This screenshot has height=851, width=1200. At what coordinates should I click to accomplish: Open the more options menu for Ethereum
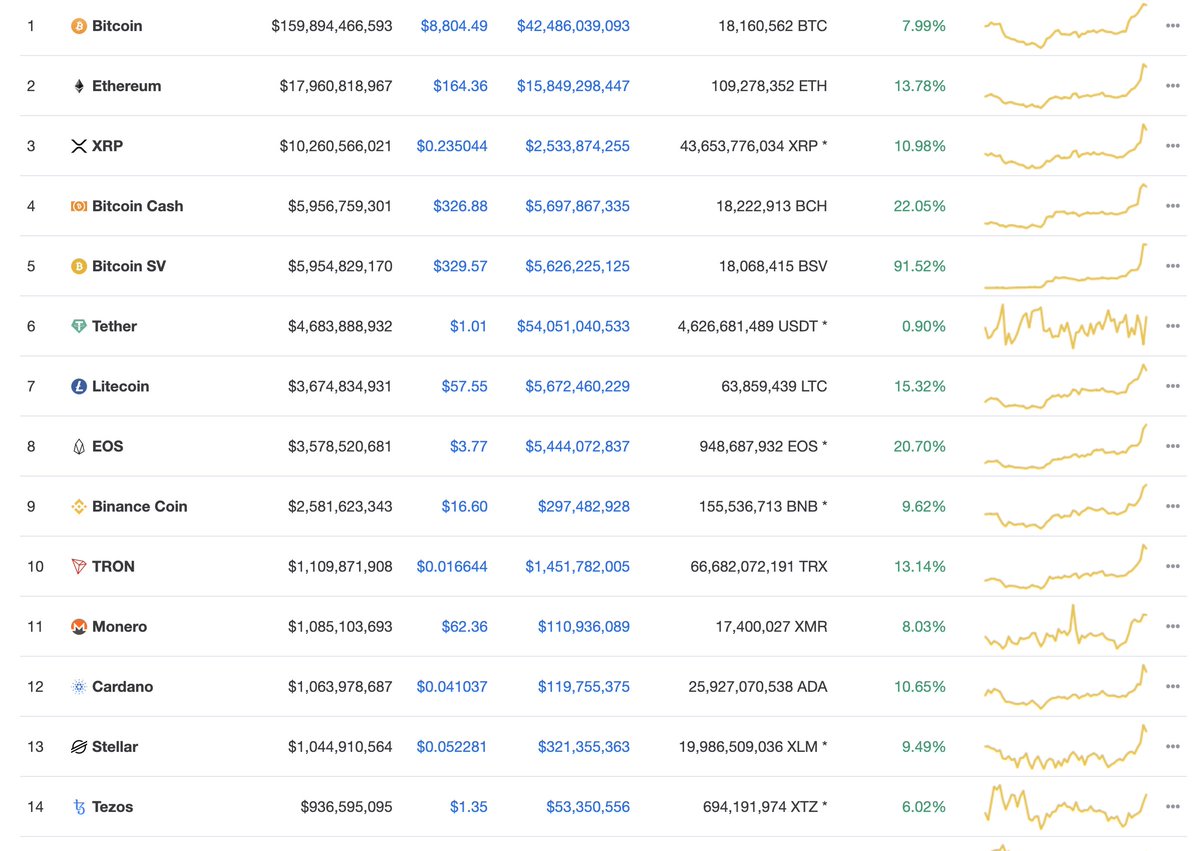[x=1173, y=86]
